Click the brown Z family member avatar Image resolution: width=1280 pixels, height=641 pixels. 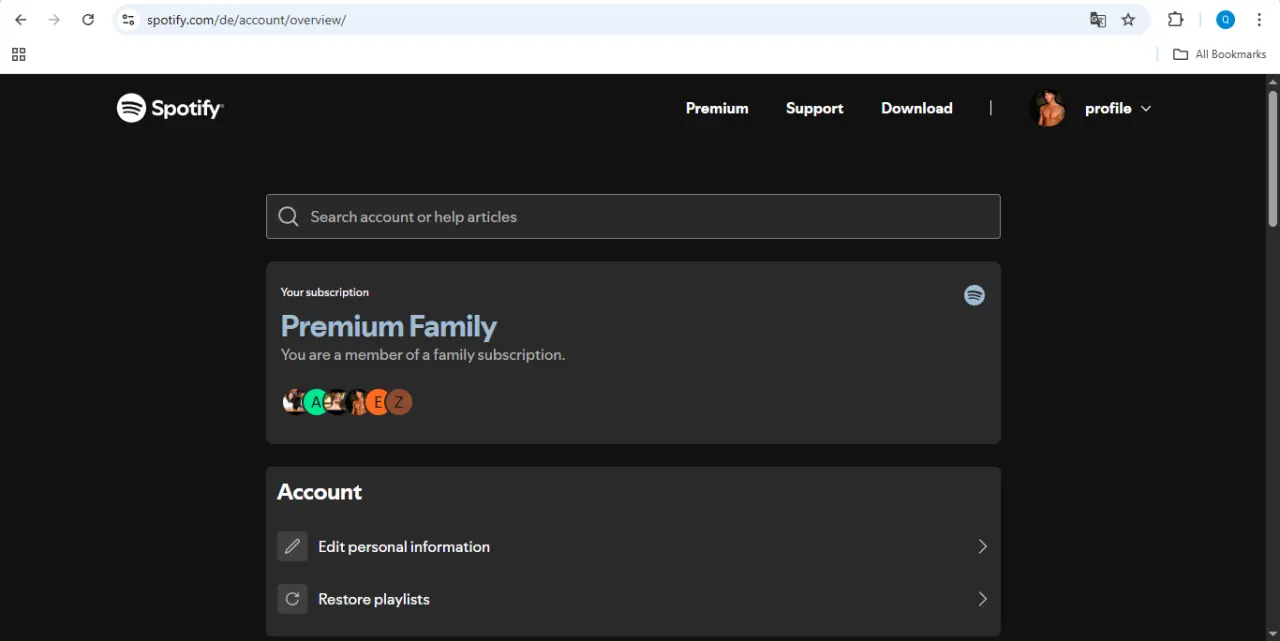pos(399,402)
